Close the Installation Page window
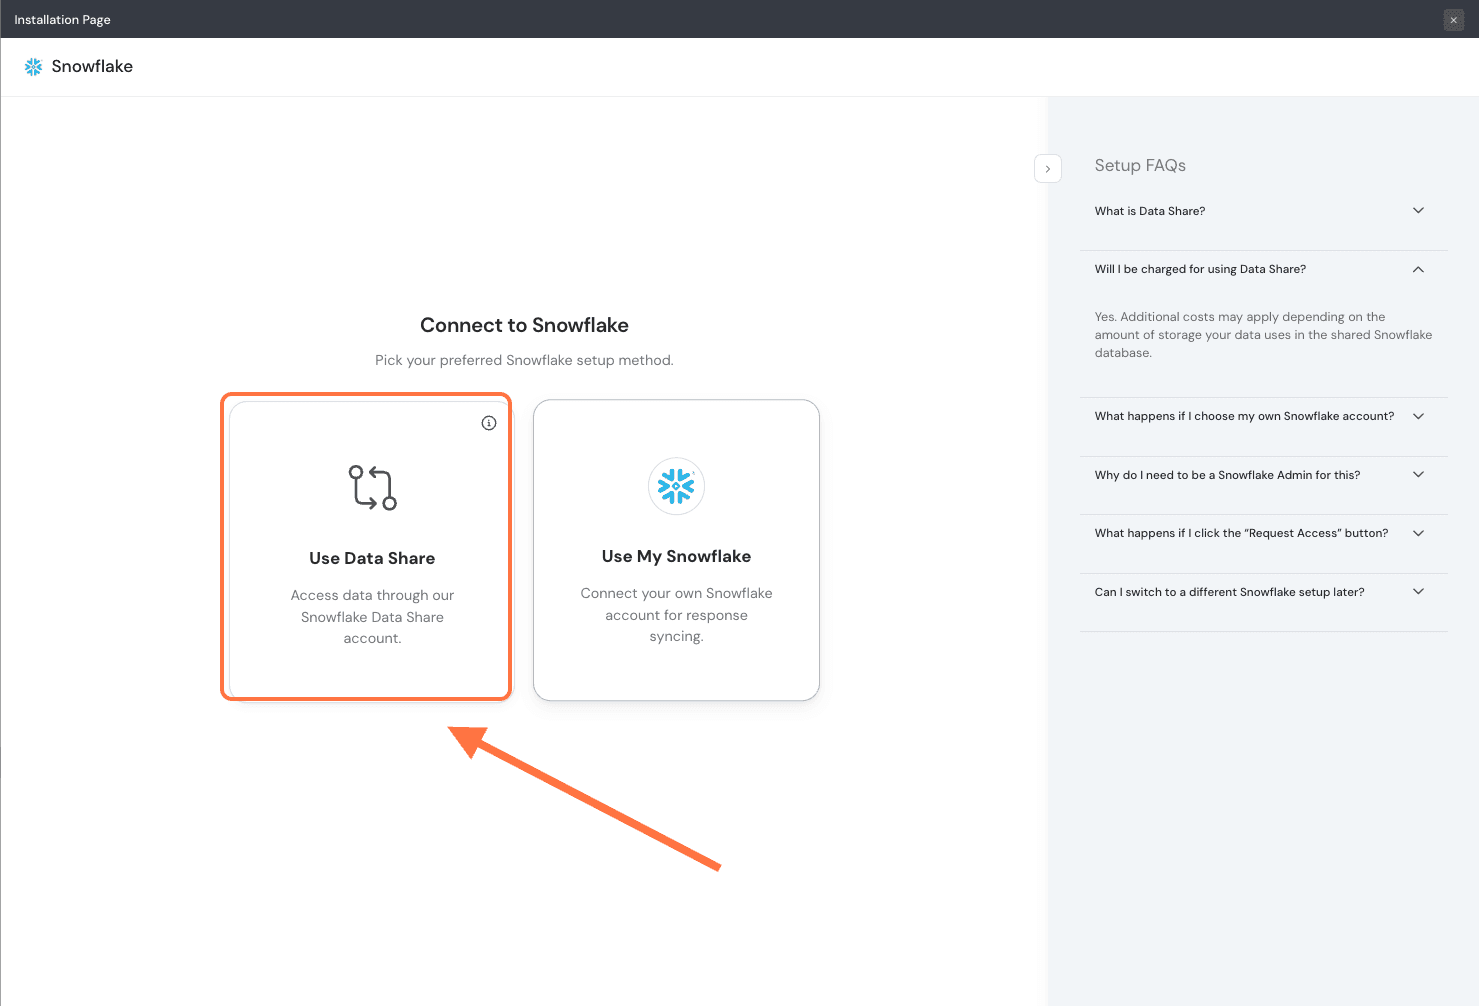1479x1006 pixels. click(x=1453, y=20)
